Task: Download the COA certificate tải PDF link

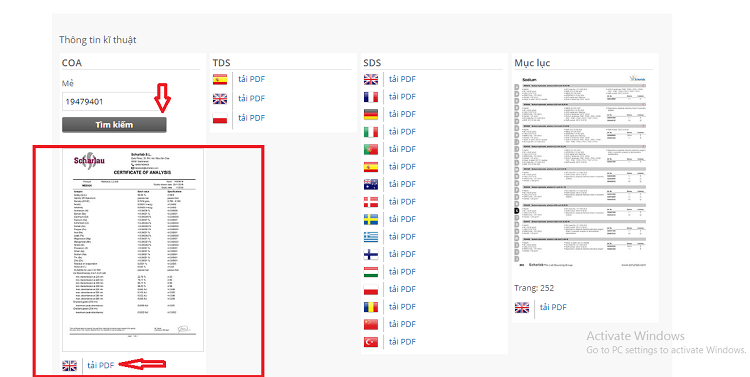Action: [x=100, y=366]
